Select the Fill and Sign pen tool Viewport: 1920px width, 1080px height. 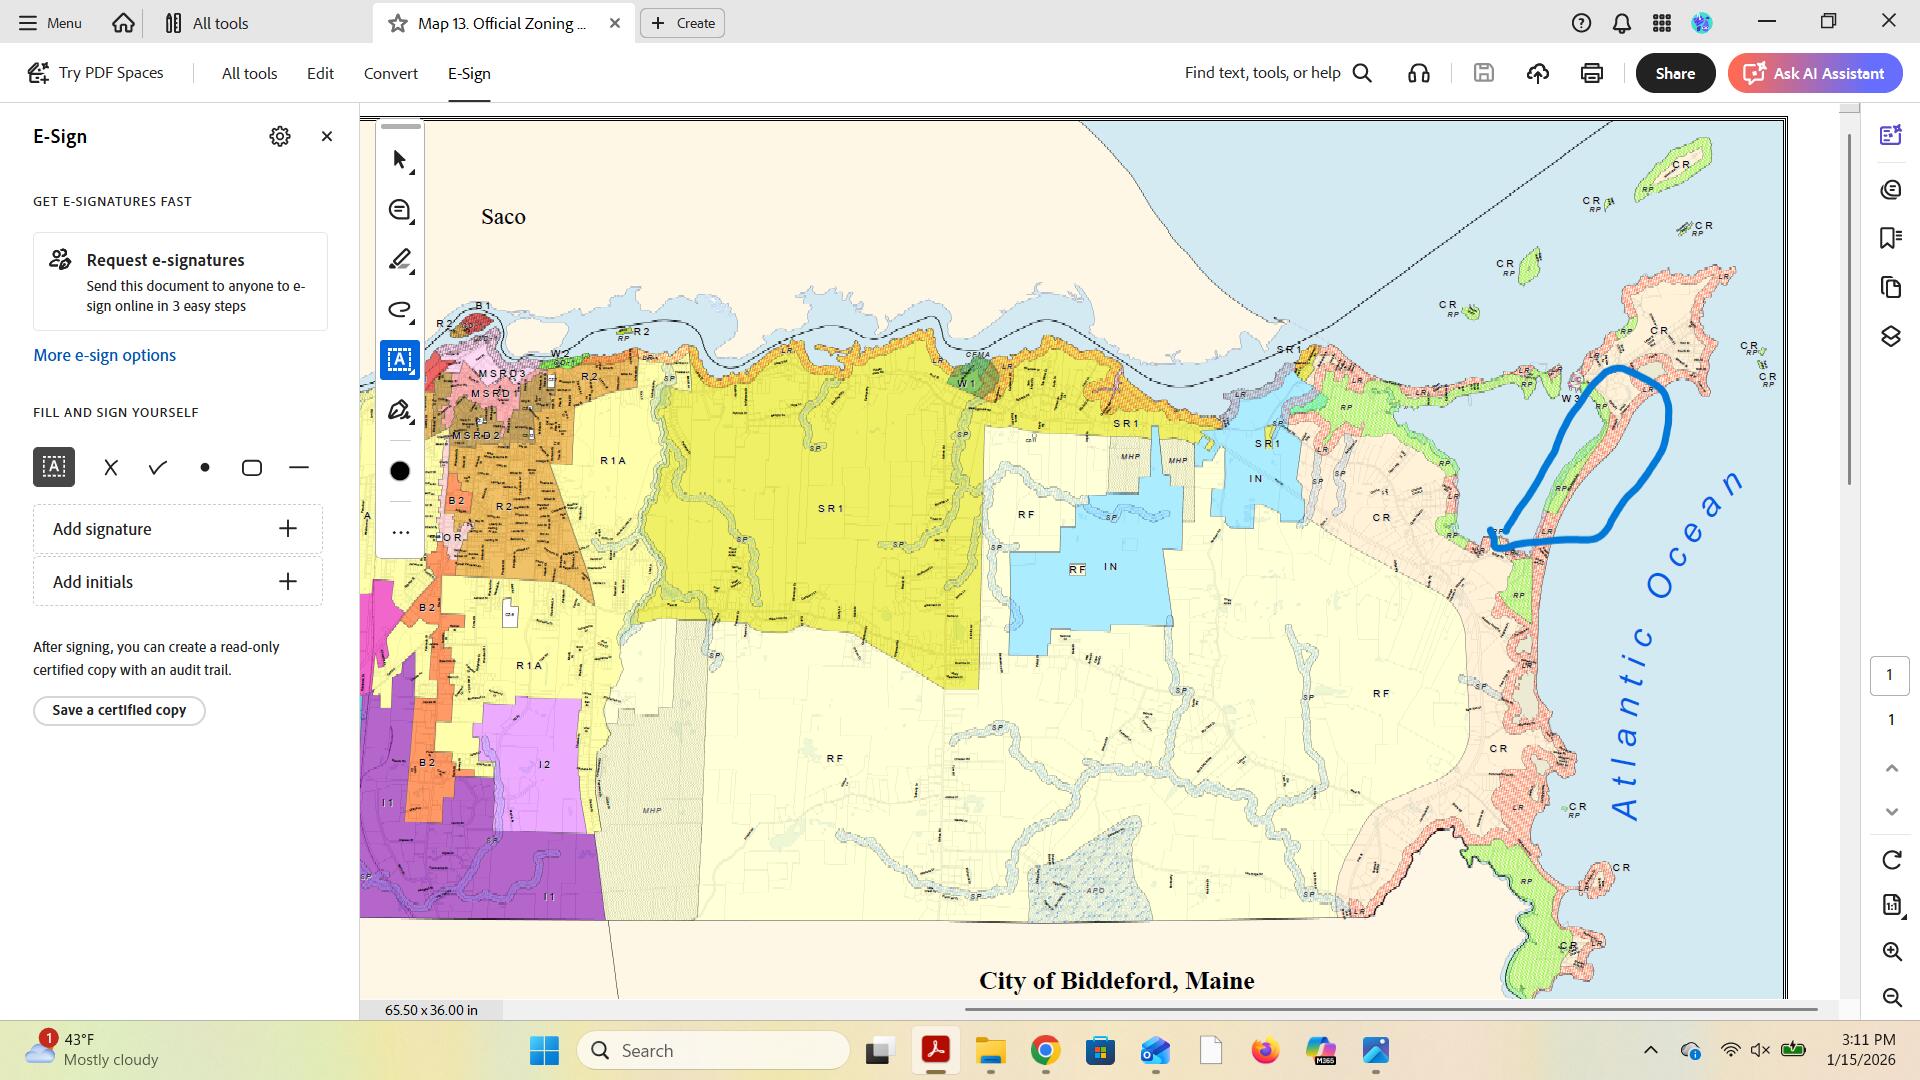398,410
